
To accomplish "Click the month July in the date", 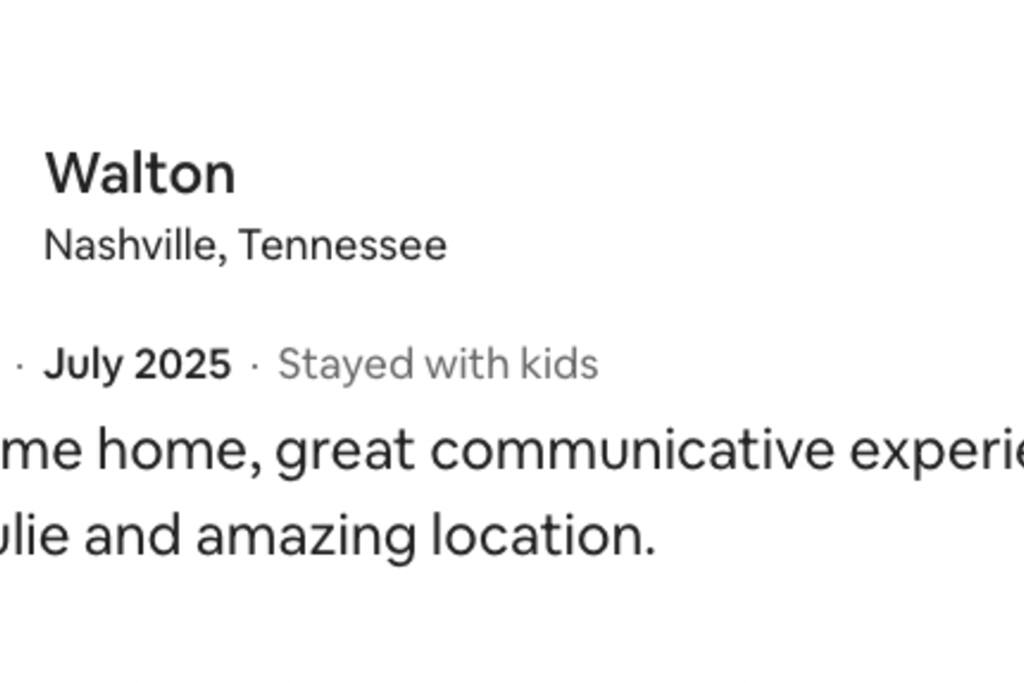I will point(83,364).
